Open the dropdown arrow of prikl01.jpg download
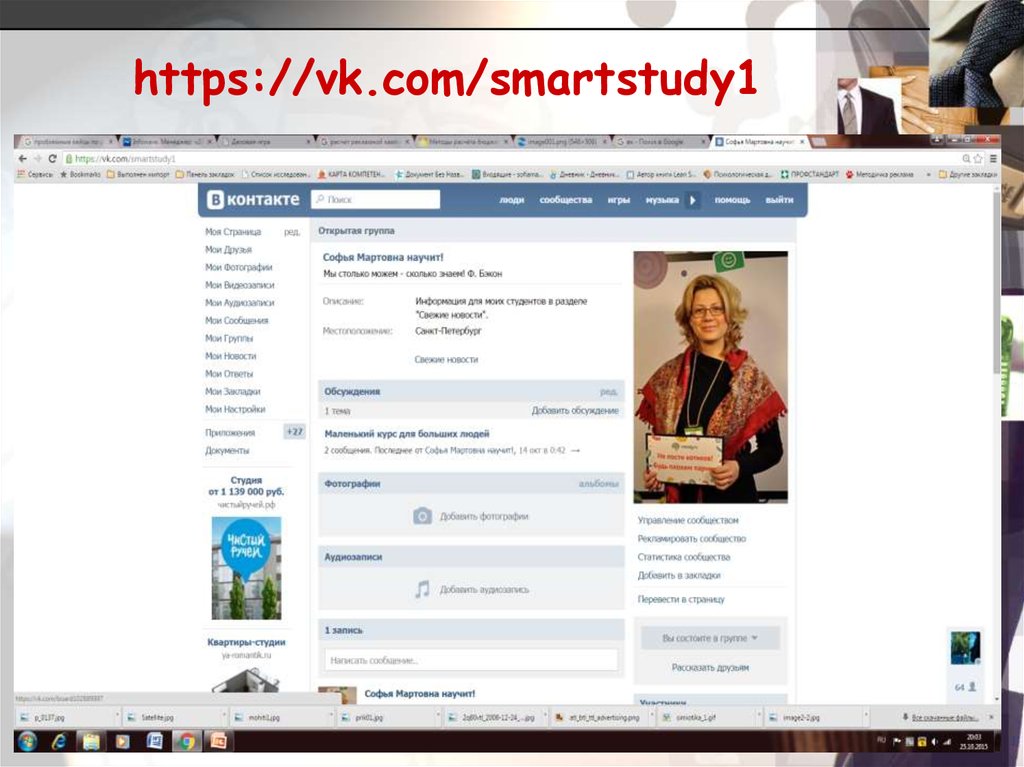The height and width of the screenshot is (767, 1024). pos(438,717)
